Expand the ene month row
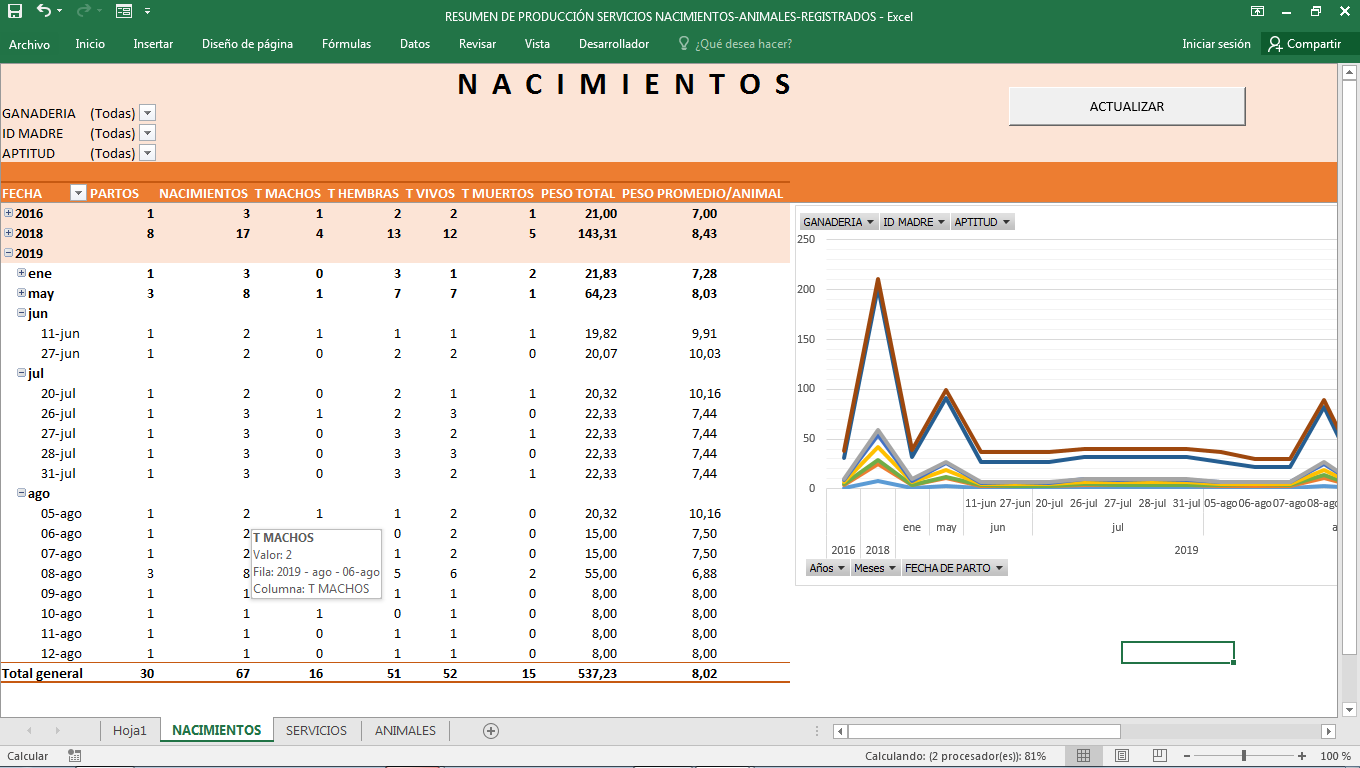 [22, 273]
